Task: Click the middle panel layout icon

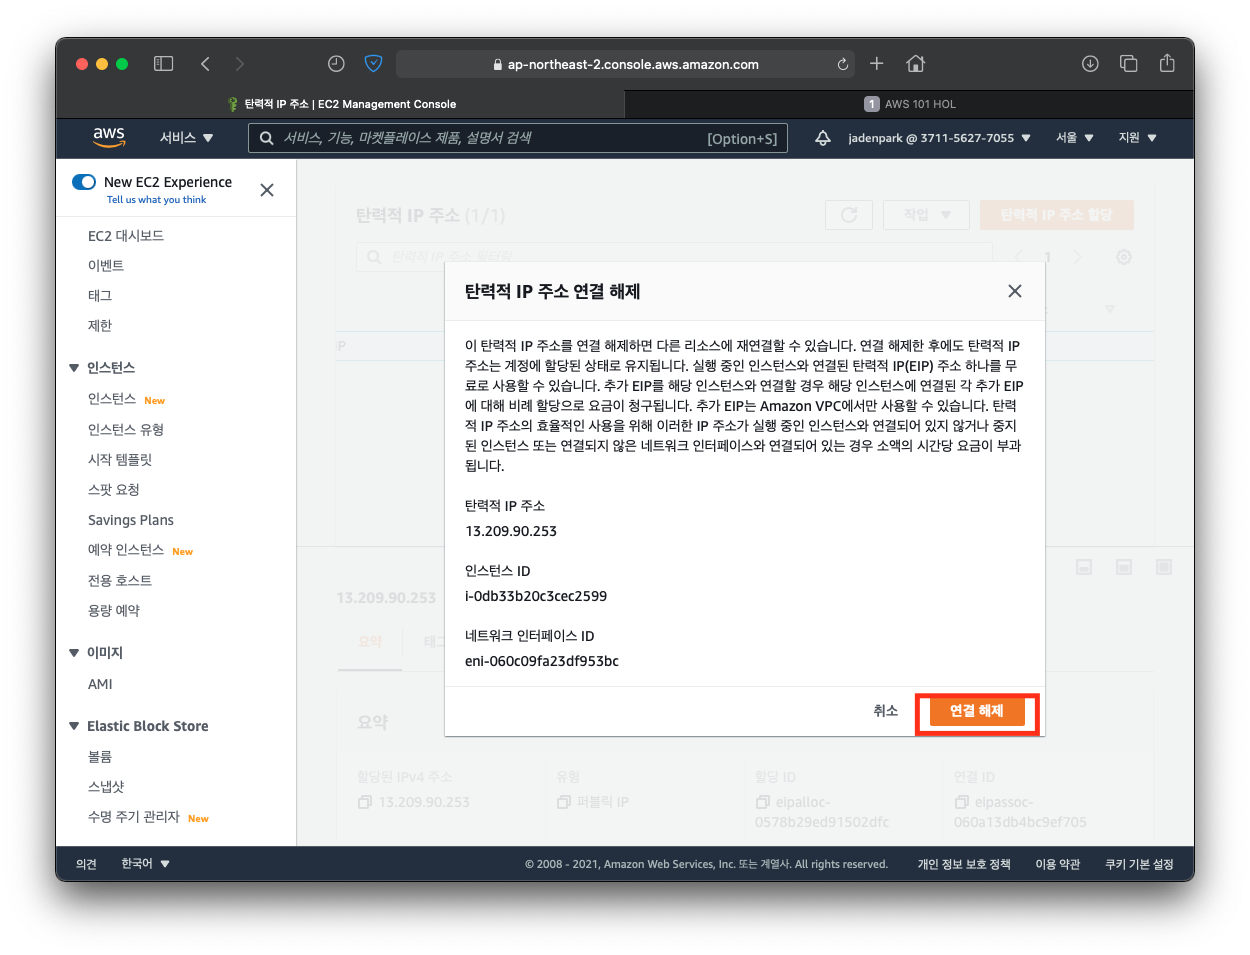Action: pos(1124,567)
